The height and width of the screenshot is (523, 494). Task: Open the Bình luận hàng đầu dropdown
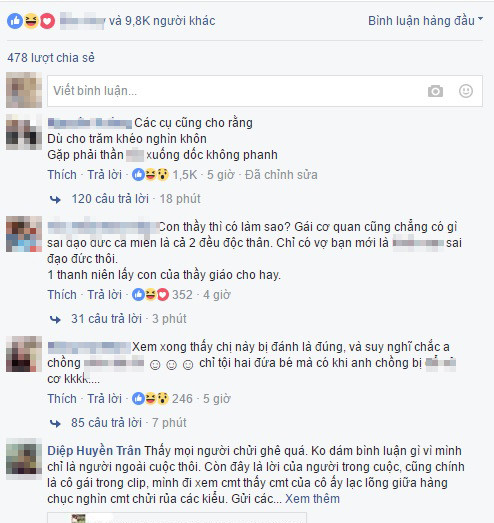(425, 21)
